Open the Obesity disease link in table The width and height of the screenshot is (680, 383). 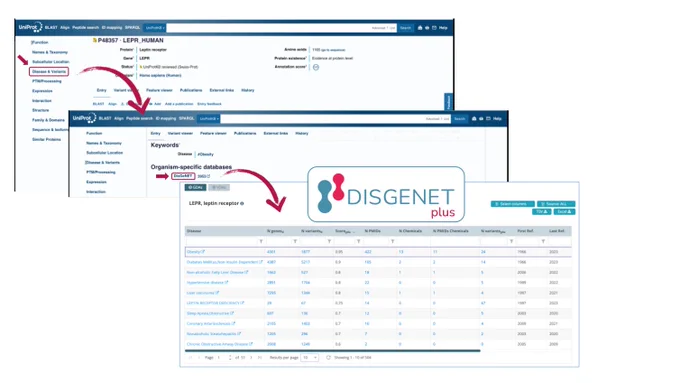click(x=193, y=252)
